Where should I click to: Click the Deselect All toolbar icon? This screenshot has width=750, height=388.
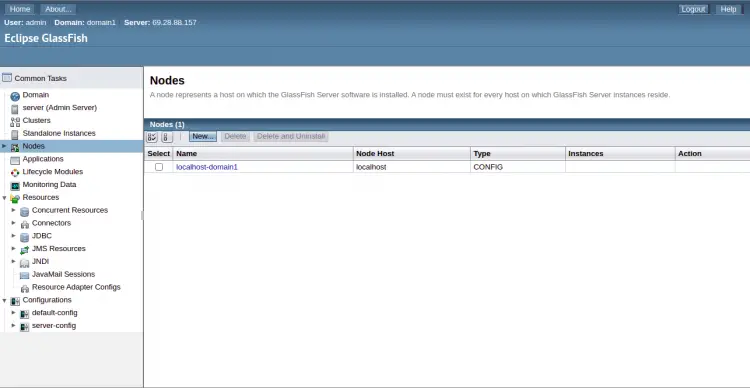[166, 137]
